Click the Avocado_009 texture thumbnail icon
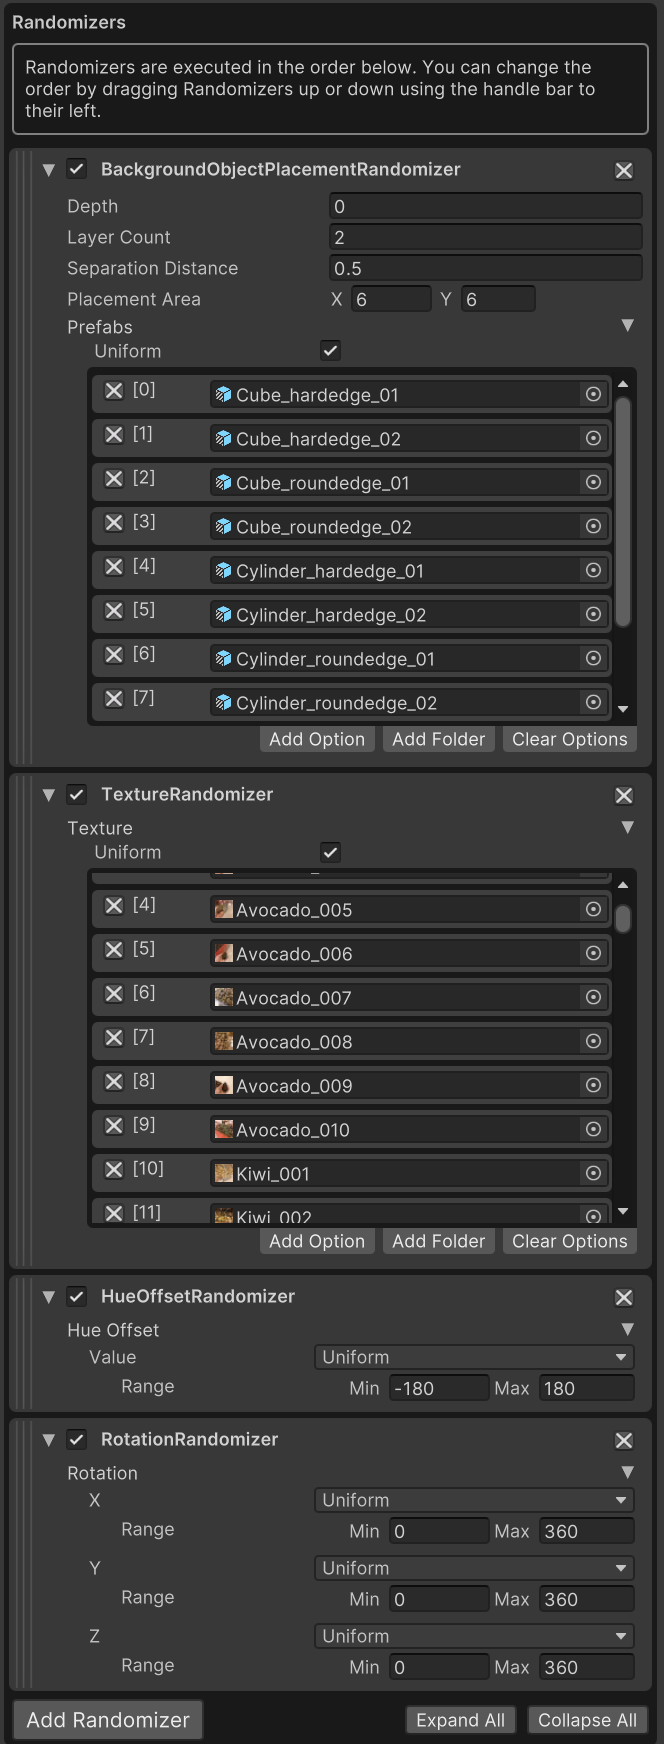 [x=224, y=1086]
